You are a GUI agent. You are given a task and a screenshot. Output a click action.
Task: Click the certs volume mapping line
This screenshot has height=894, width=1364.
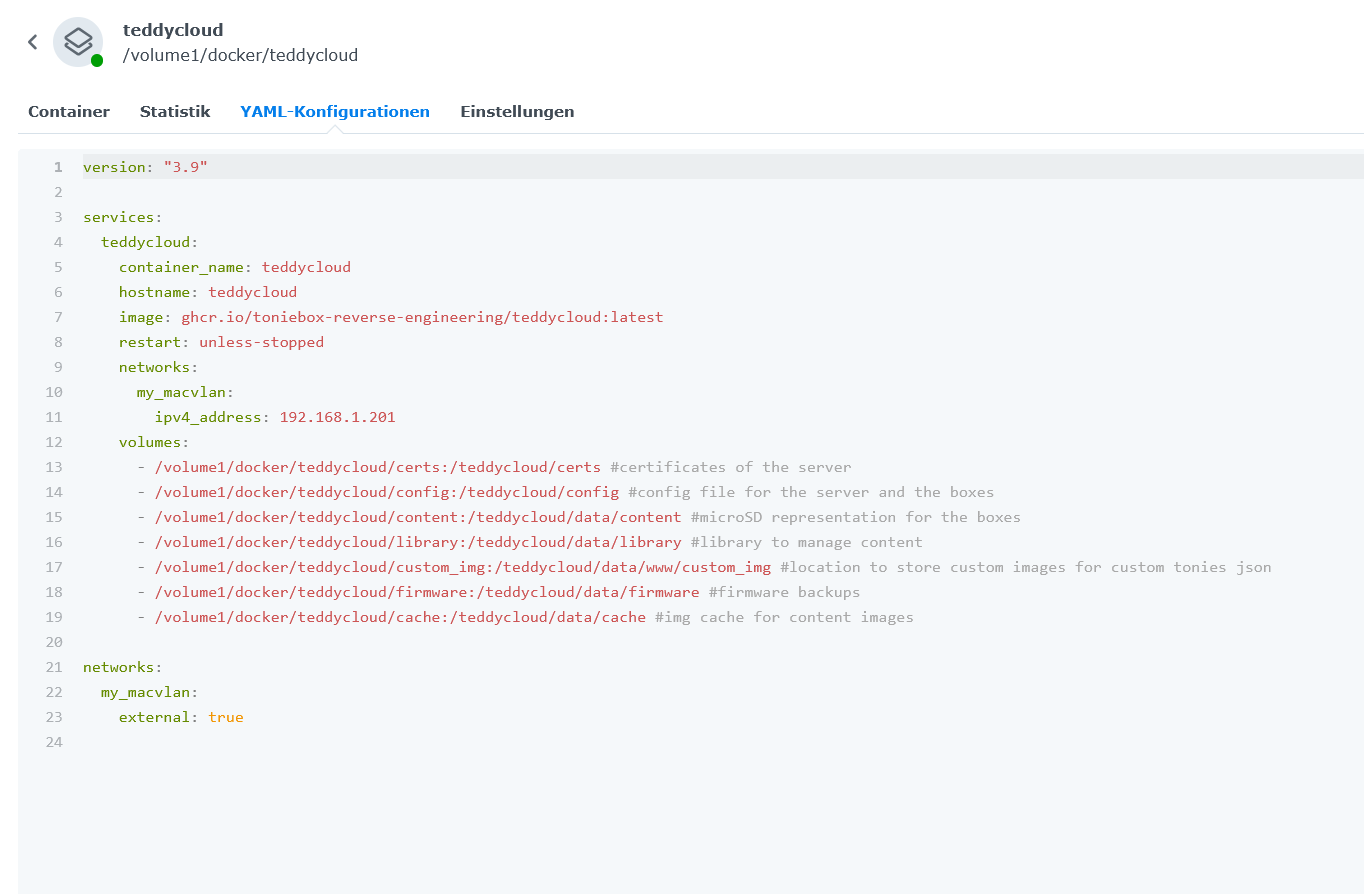point(377,467)
